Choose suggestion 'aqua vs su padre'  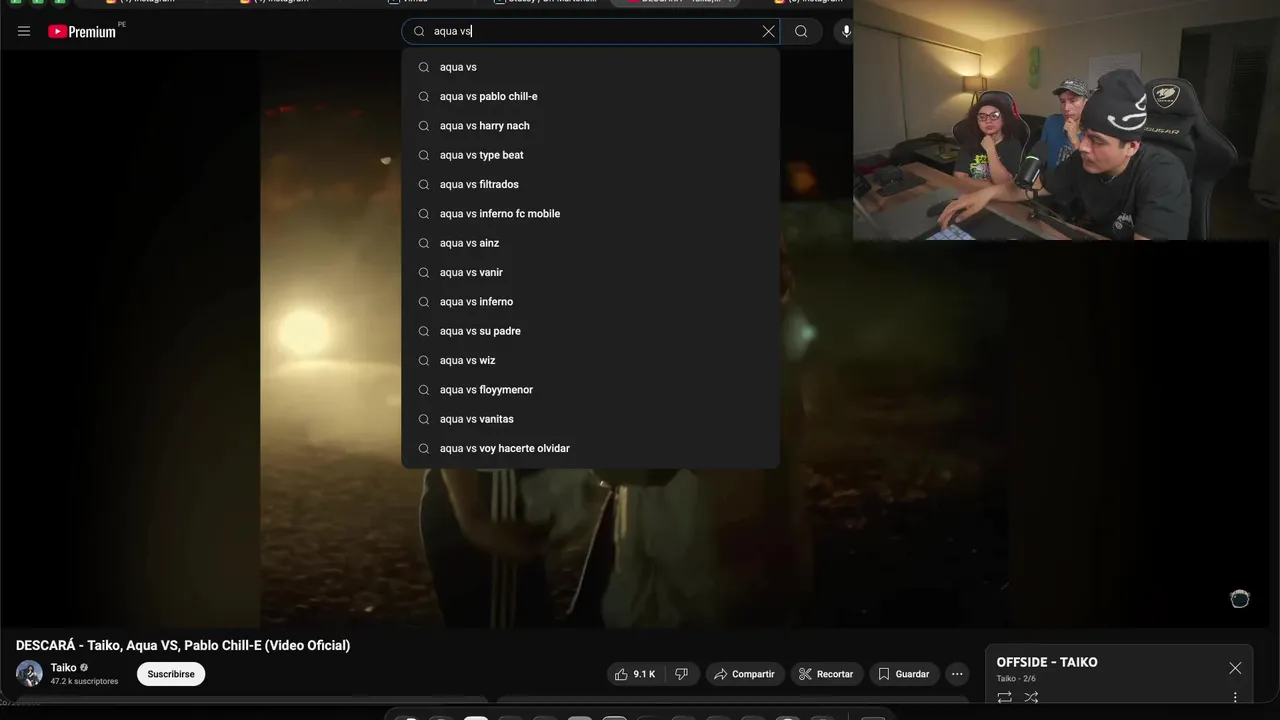pyautogui.click(x=590, y=331)
